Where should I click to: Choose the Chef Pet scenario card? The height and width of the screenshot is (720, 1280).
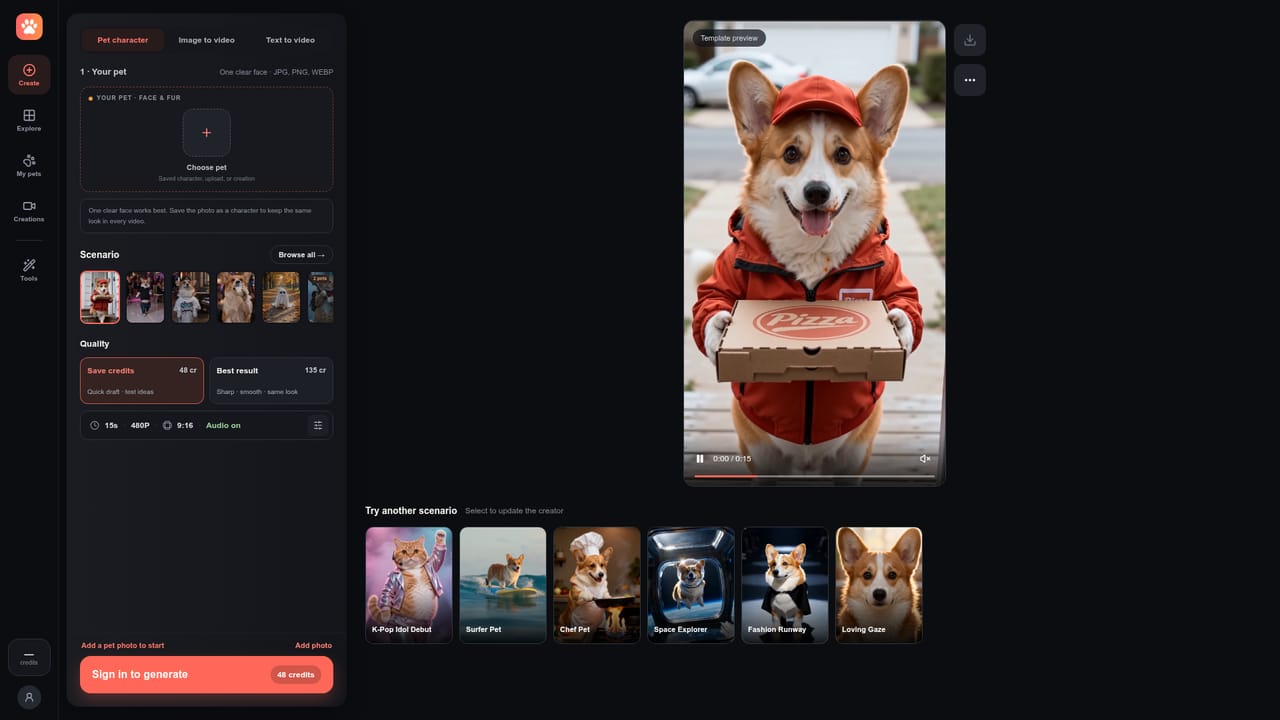tap(597, 585)
